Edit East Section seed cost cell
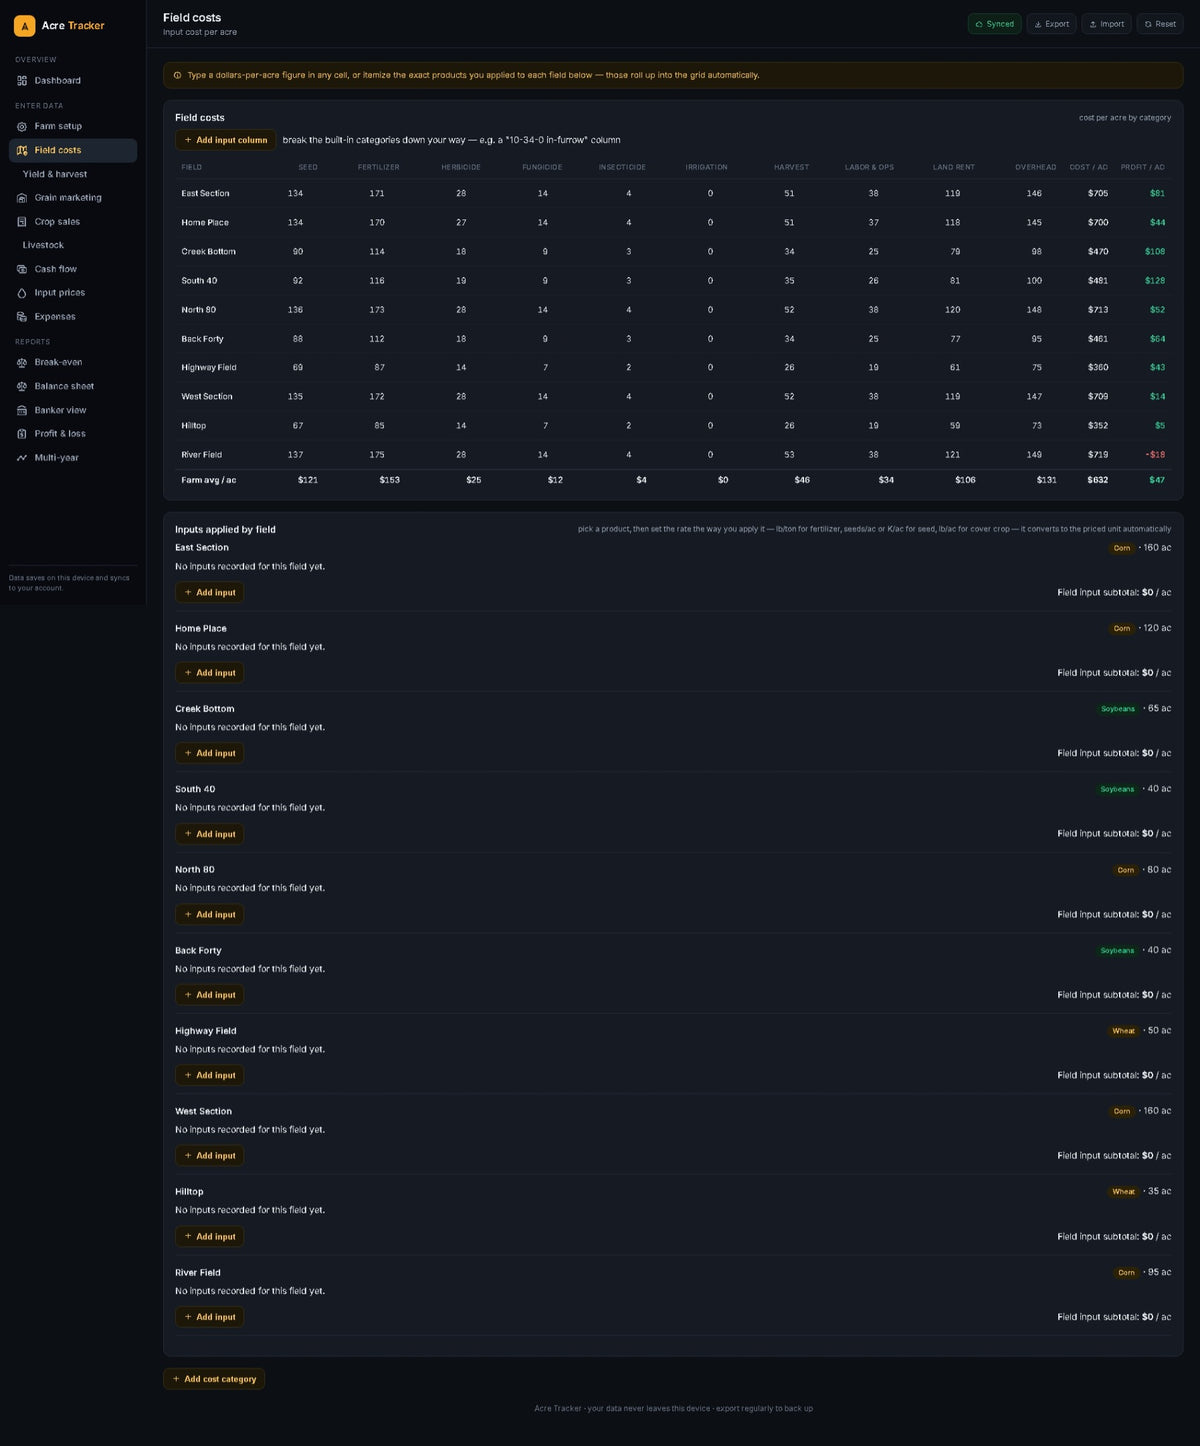 click(295, 193)
